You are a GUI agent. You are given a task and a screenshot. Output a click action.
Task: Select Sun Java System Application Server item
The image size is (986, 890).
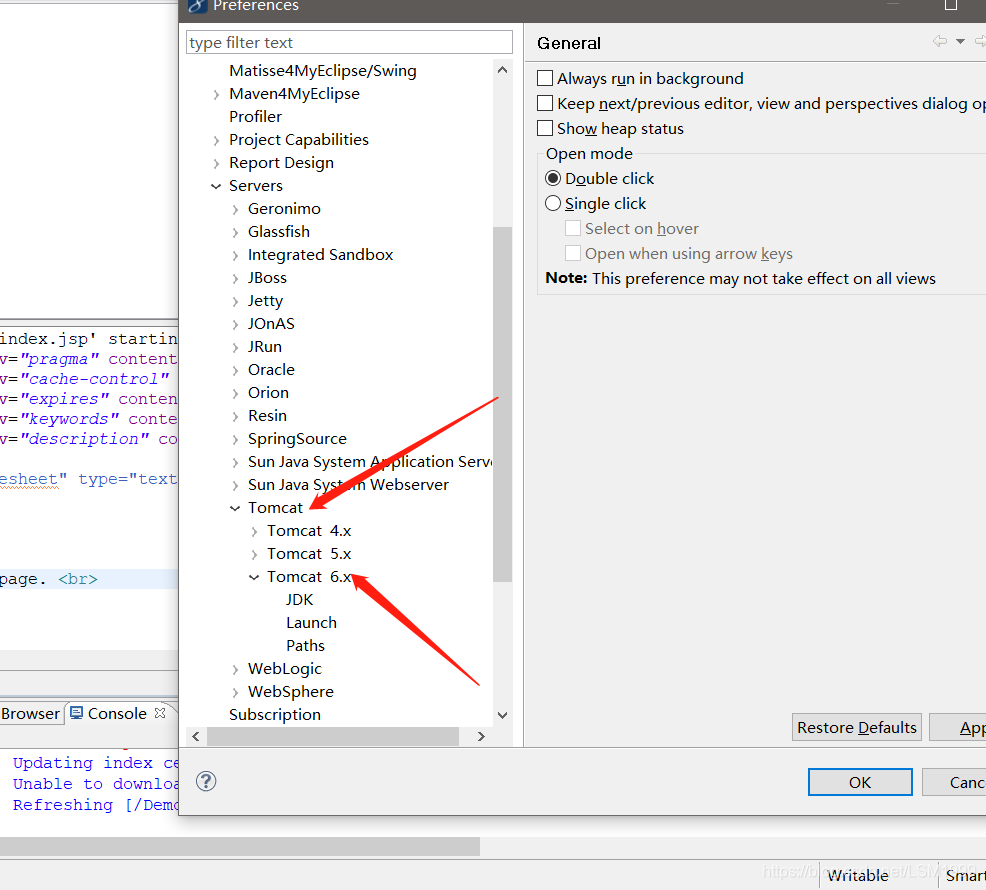pos(370,462)
